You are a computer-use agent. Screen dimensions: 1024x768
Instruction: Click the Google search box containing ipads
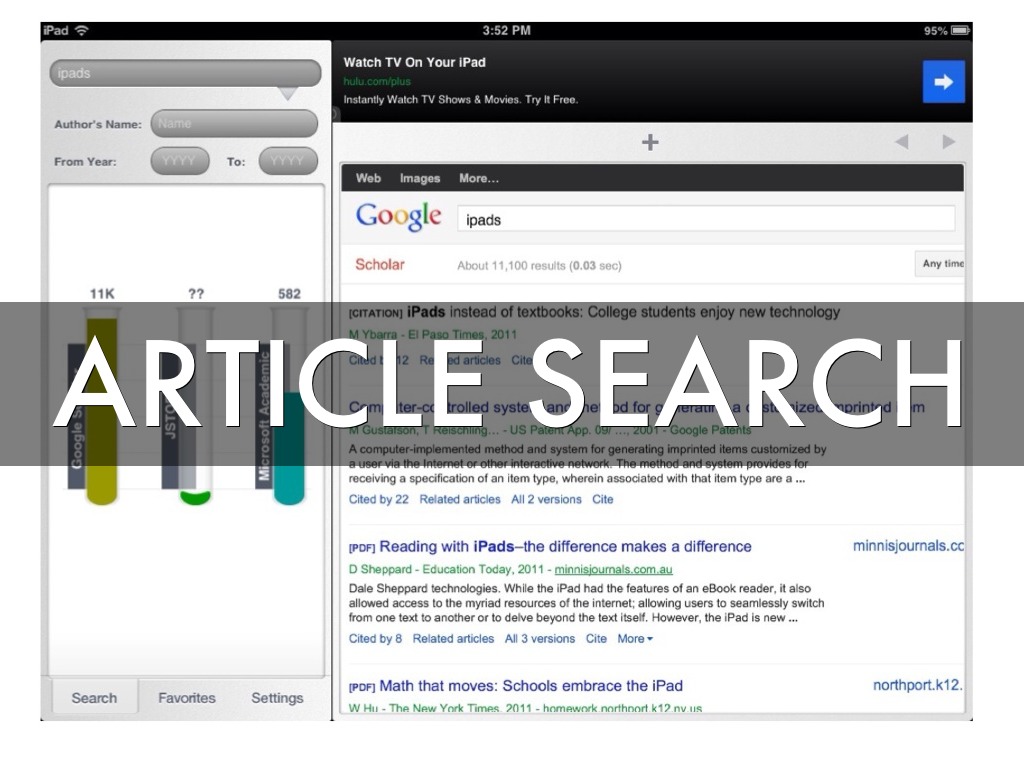[705, 219]
